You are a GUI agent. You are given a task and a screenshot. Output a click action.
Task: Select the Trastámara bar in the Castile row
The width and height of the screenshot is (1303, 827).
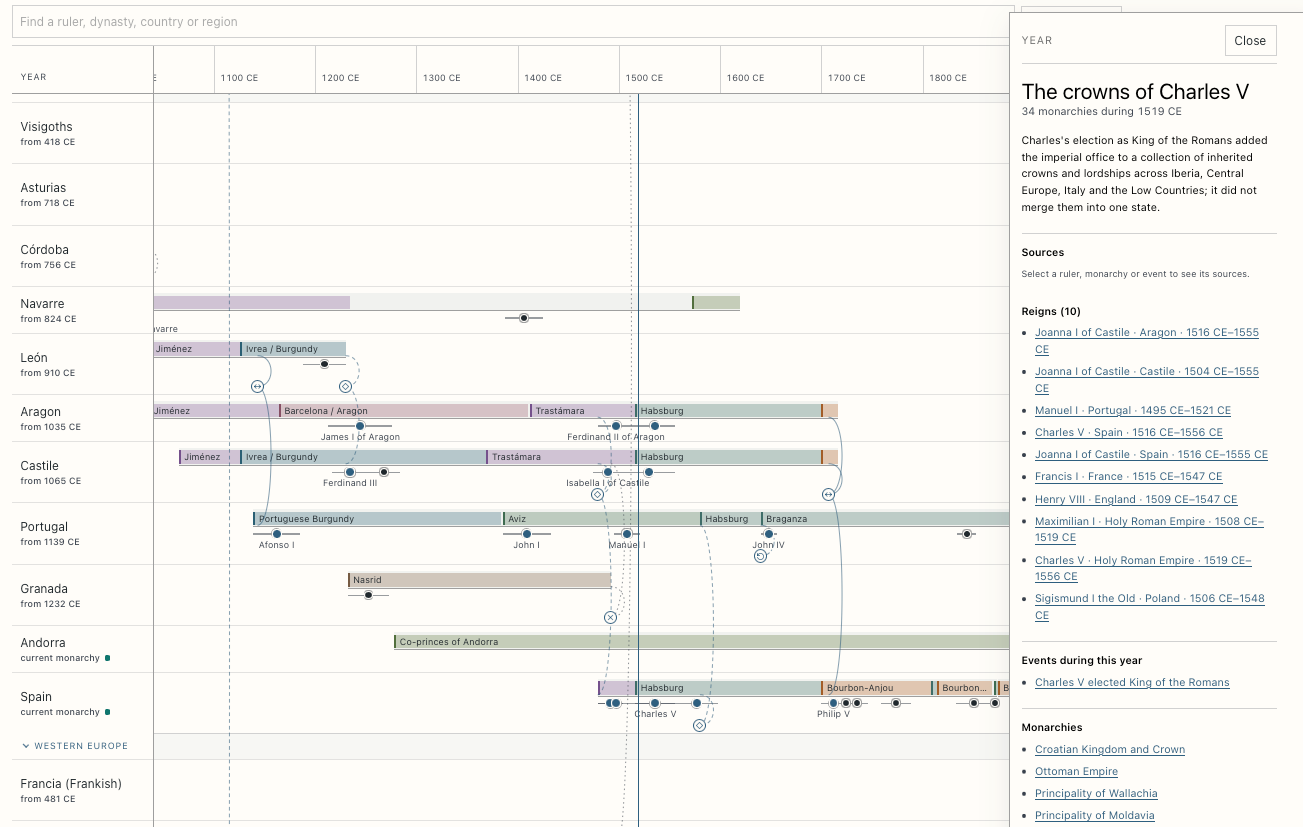[x=560, y=457]
